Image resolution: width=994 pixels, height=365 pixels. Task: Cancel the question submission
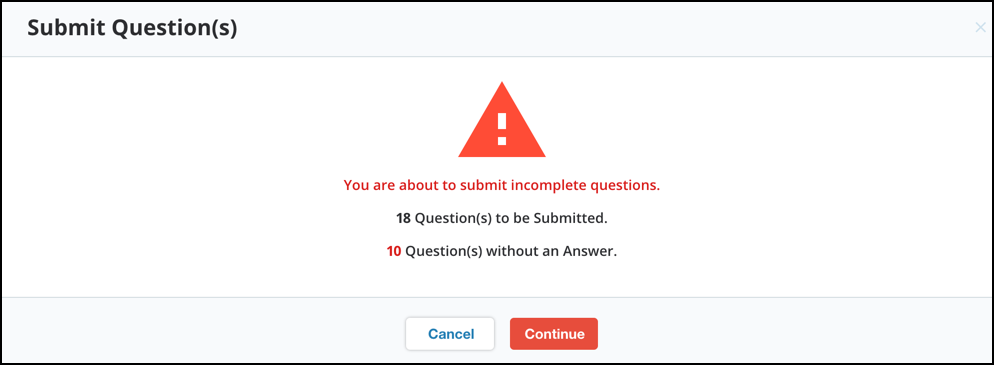pos(450,334)
